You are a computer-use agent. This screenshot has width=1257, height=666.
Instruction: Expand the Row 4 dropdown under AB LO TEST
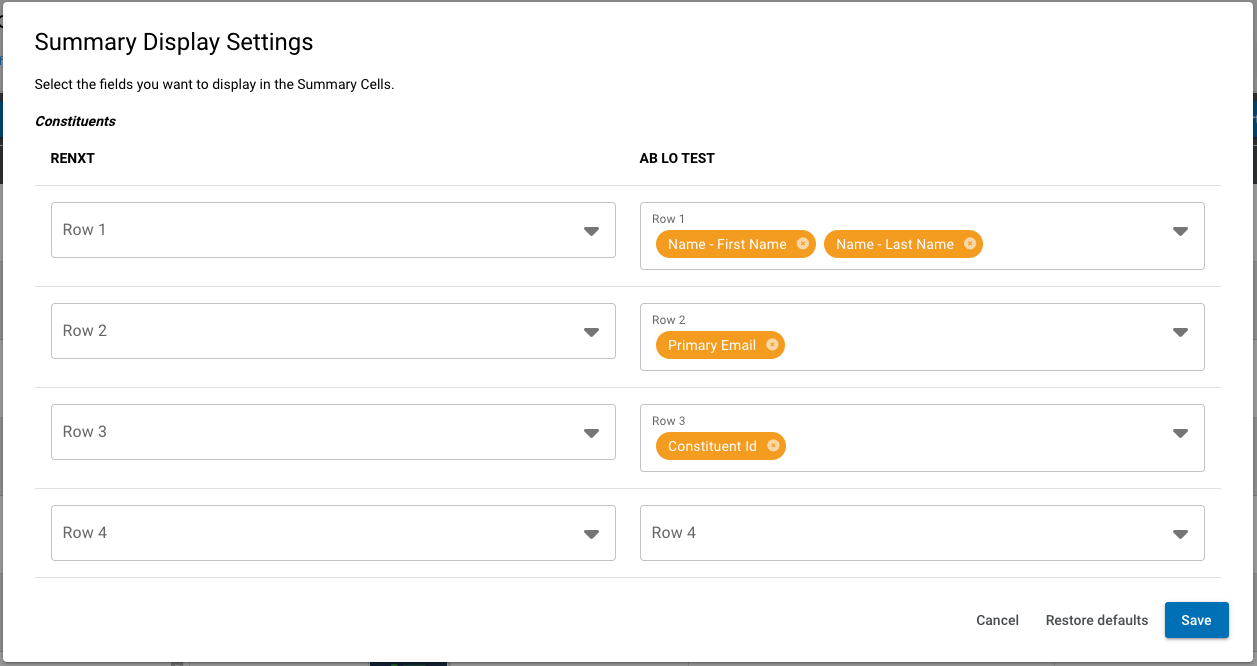click(x=1180, y=533)
